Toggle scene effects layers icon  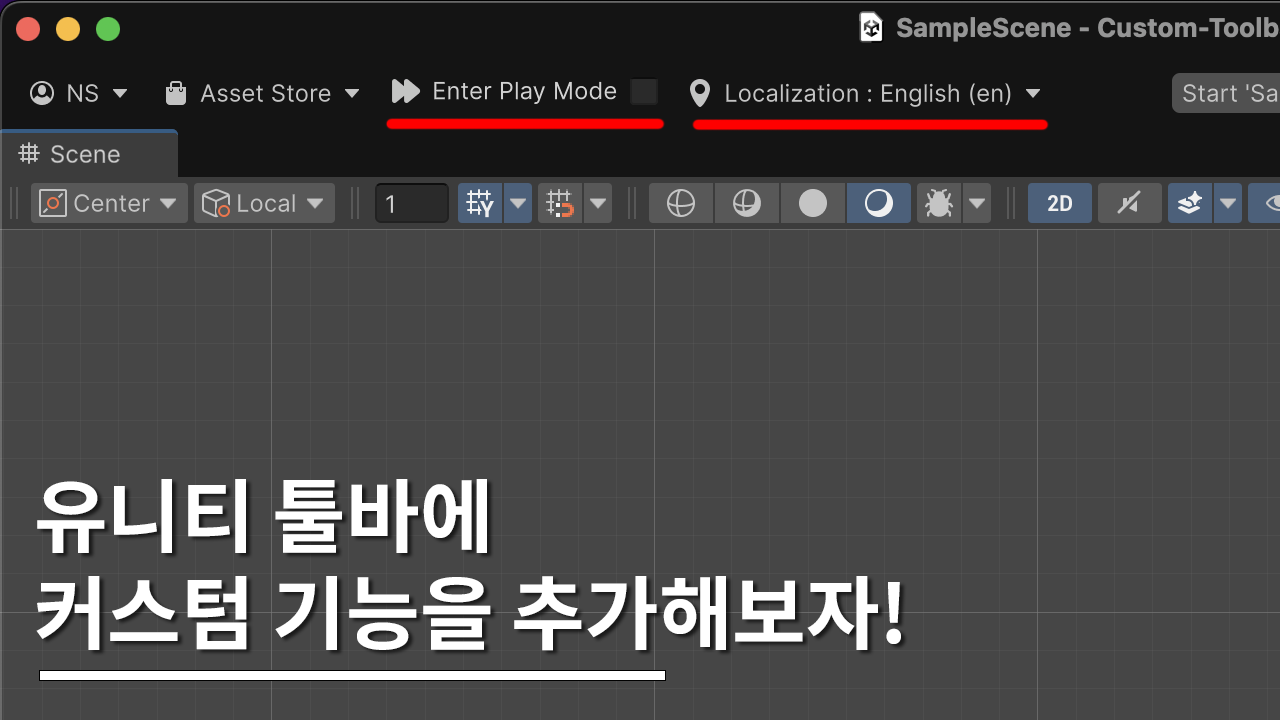pos(1190,203)
